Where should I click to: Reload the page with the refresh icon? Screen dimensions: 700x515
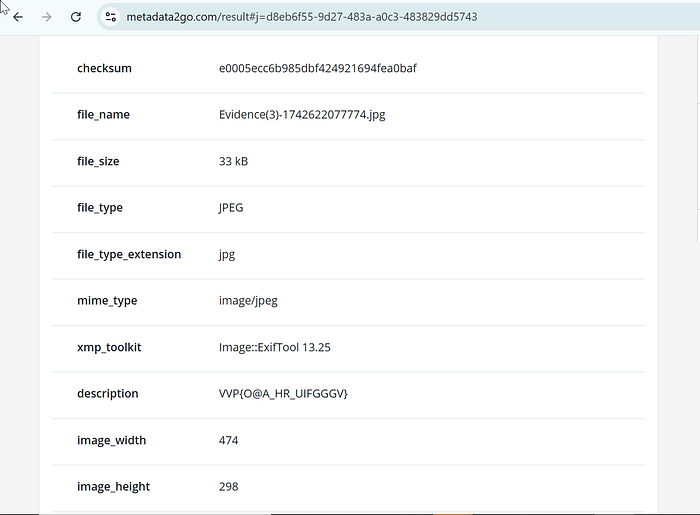click(x=76, y=17)
